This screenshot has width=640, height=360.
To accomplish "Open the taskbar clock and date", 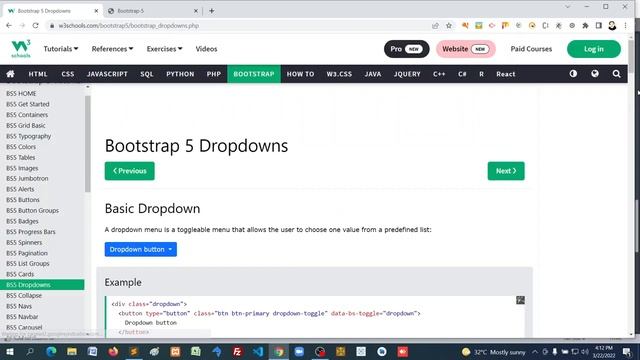I will [x=604, y=351].
